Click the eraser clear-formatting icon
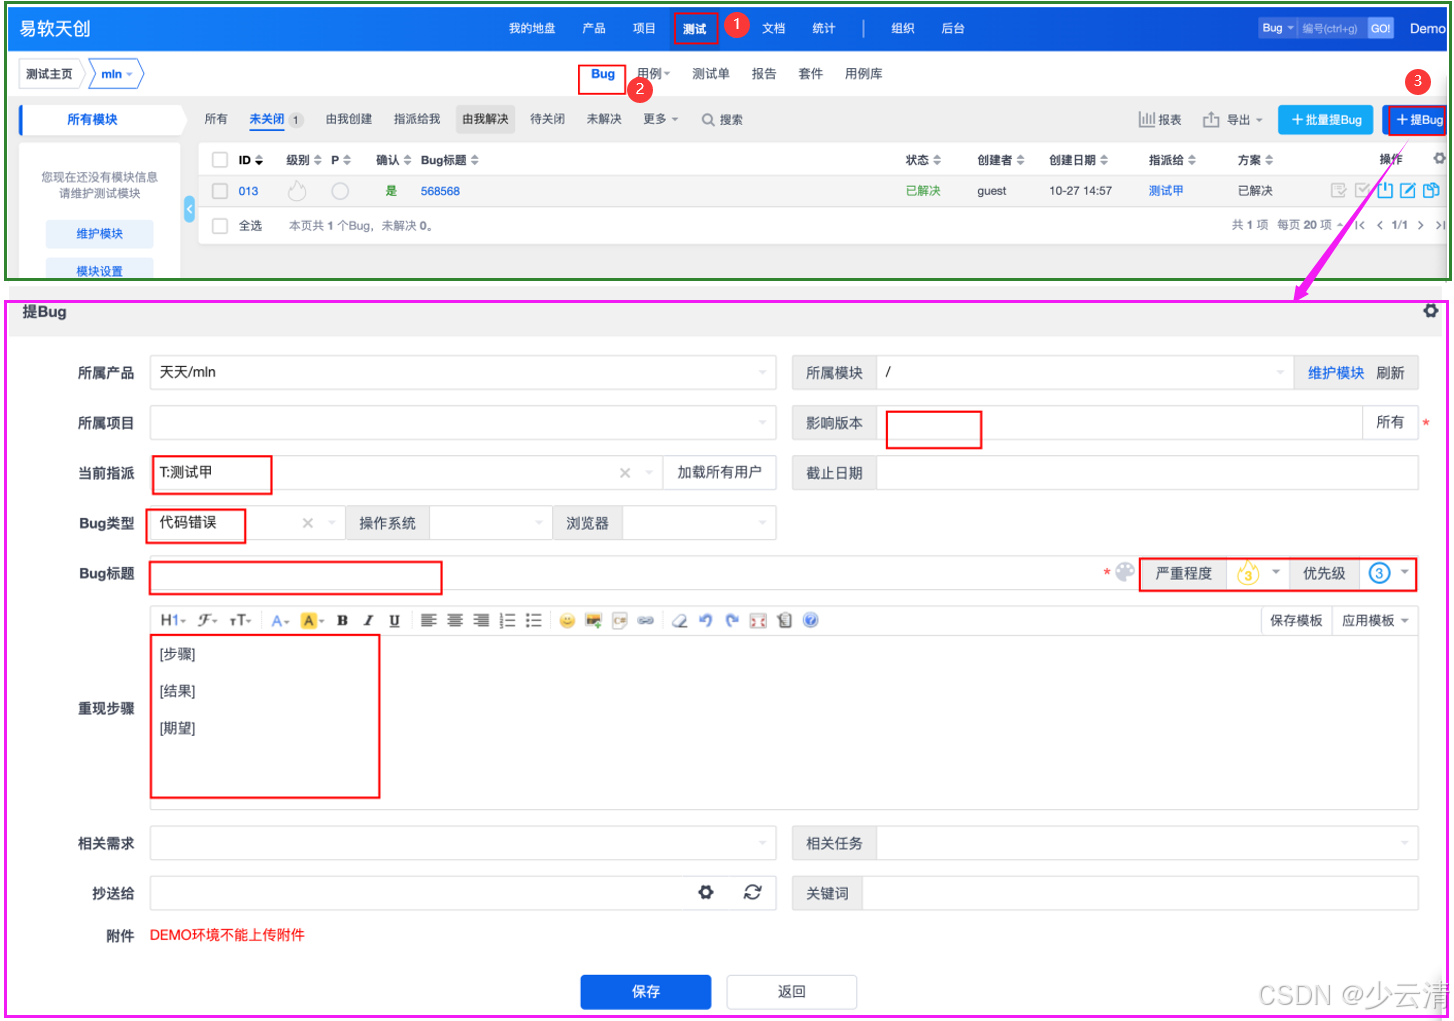1454x1021 pixels. pyautogui.click(x=680, y=621)
